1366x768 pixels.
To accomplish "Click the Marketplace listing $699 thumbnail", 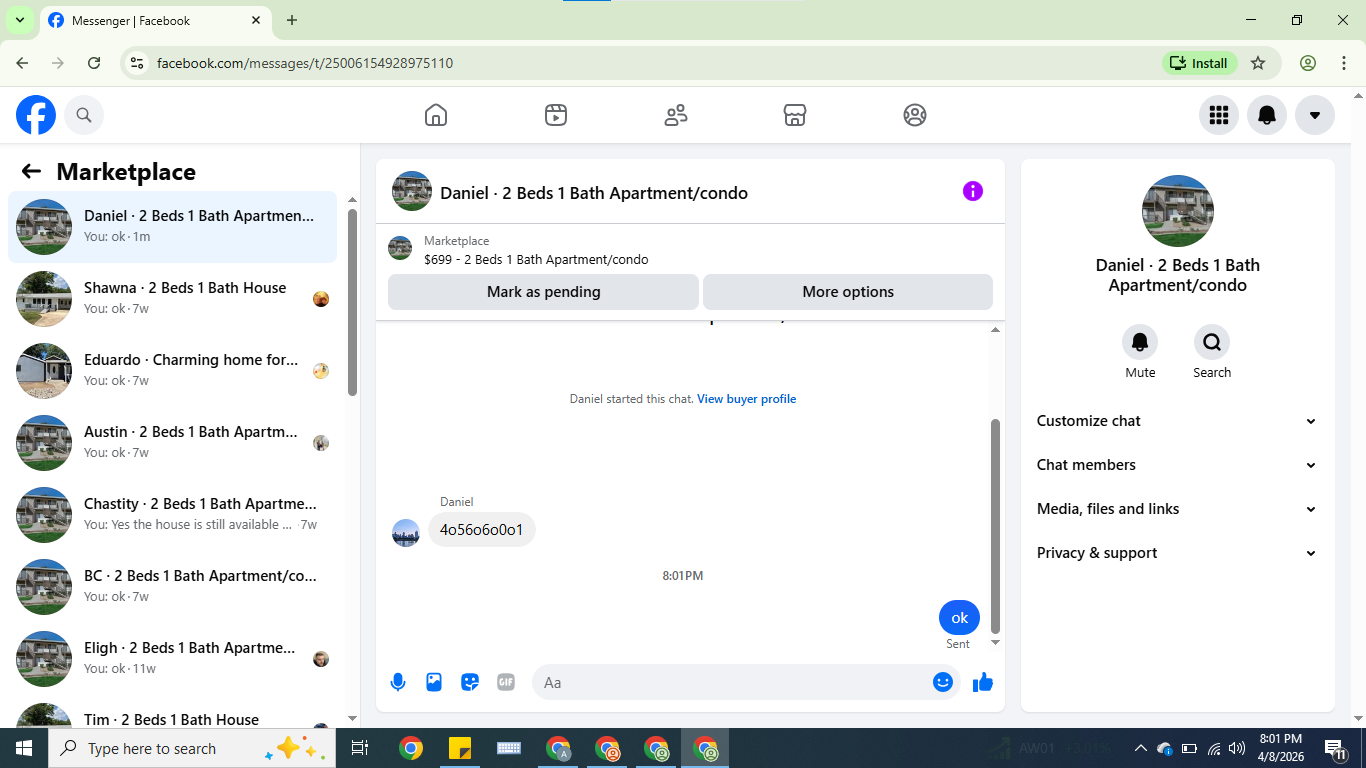I will click(x=400, y=248).
